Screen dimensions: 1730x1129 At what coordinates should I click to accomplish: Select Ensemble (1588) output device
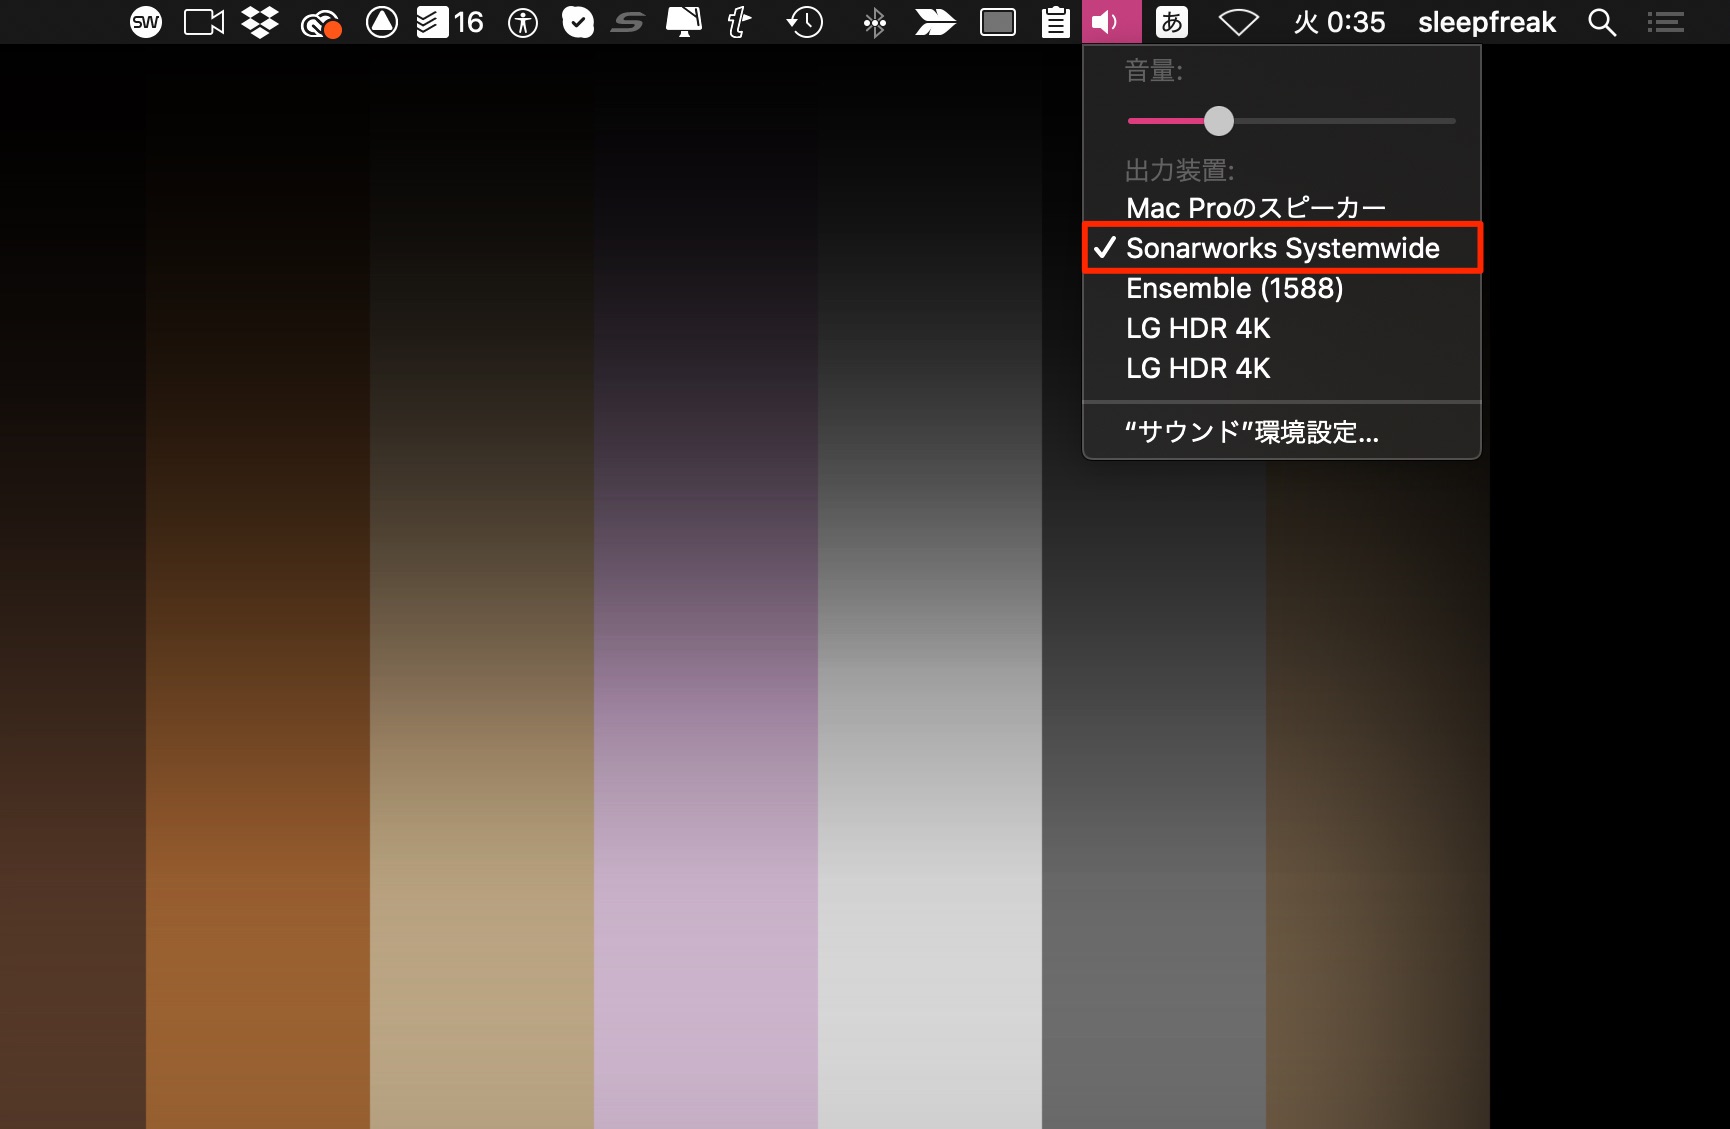click(1281, 288)
